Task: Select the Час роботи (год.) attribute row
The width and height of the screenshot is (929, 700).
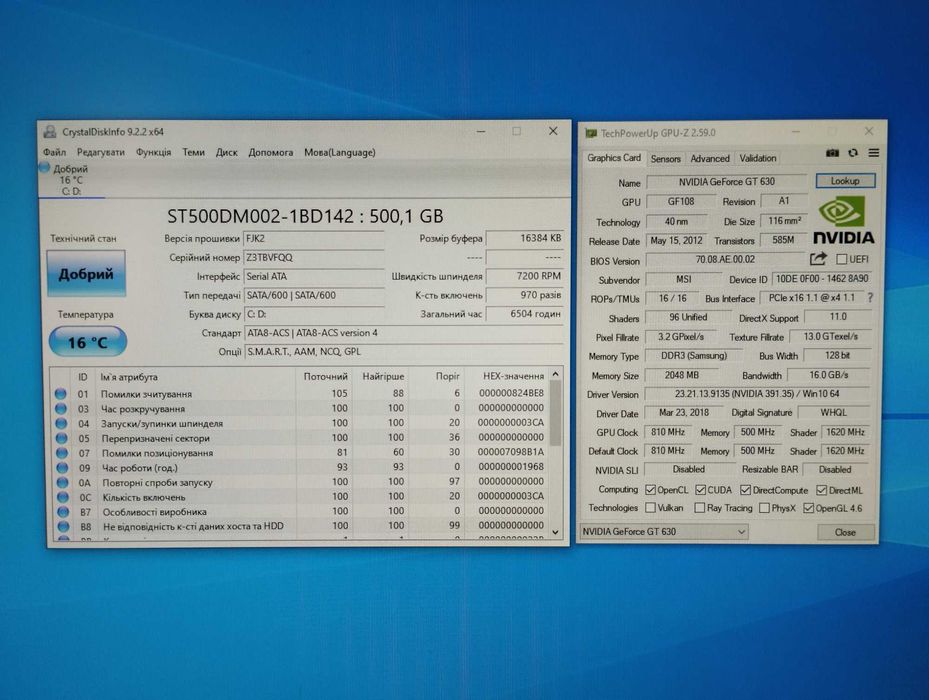Action: pyautogui.click(x=300, y=467)
